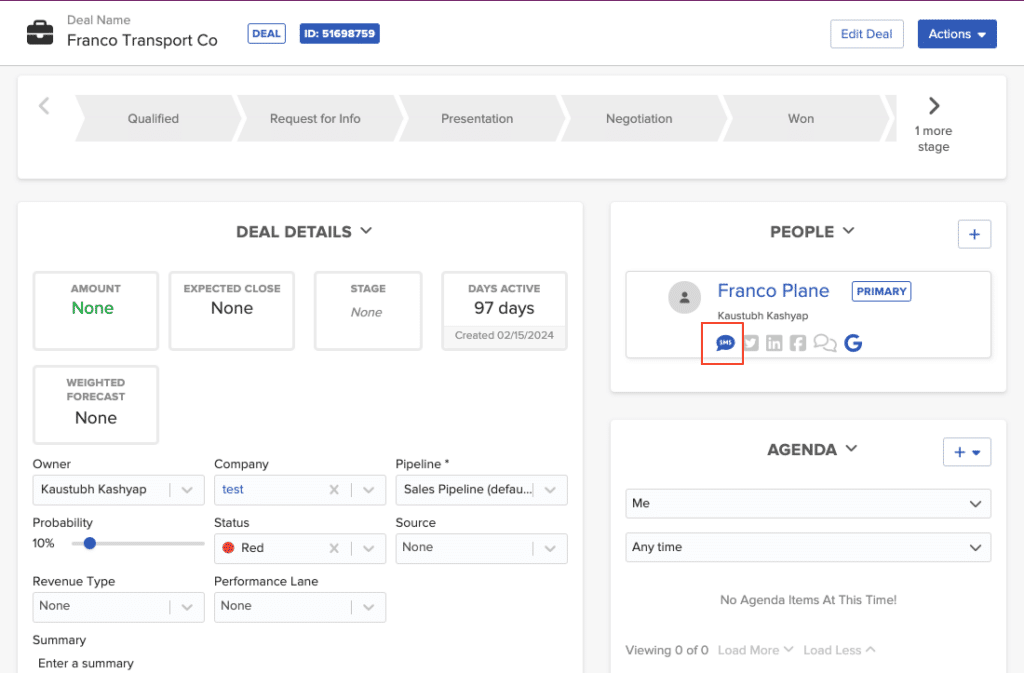Click the Edit Deal button
Screen dimensions: 1024x673
866,33
